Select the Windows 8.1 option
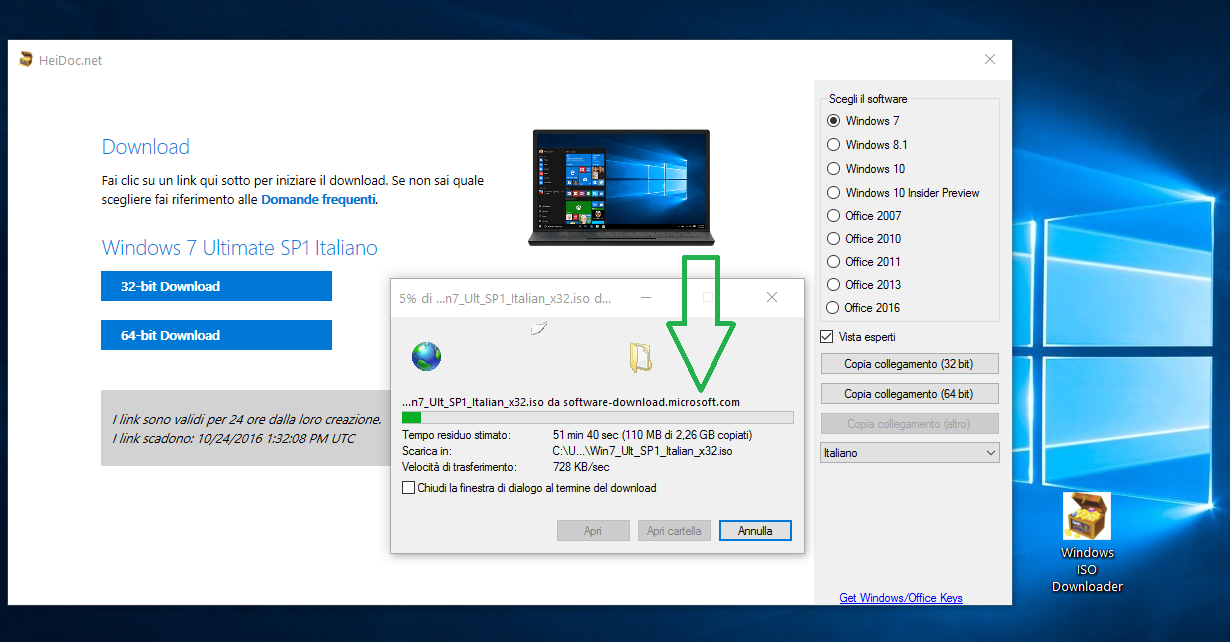 click(x=834, y=145)
